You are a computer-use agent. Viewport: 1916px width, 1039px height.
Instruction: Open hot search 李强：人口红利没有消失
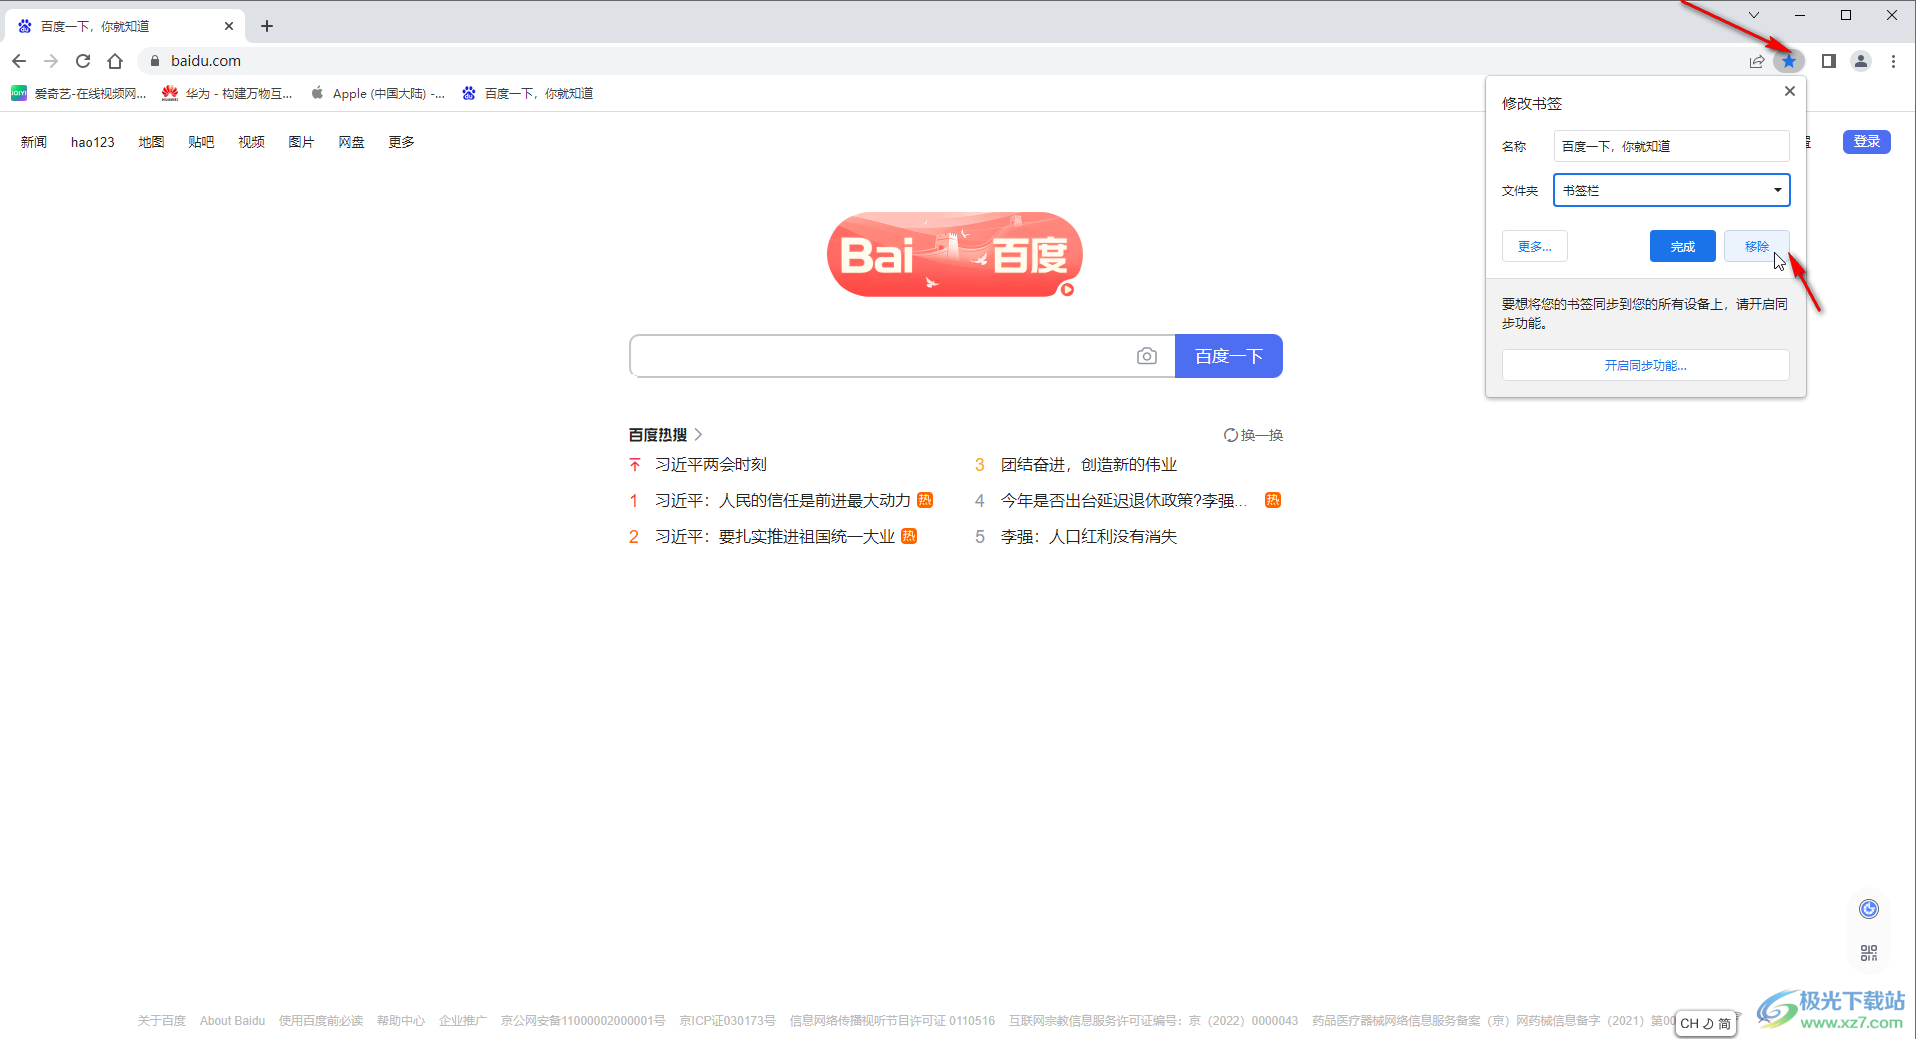[x=1089, y=537]
